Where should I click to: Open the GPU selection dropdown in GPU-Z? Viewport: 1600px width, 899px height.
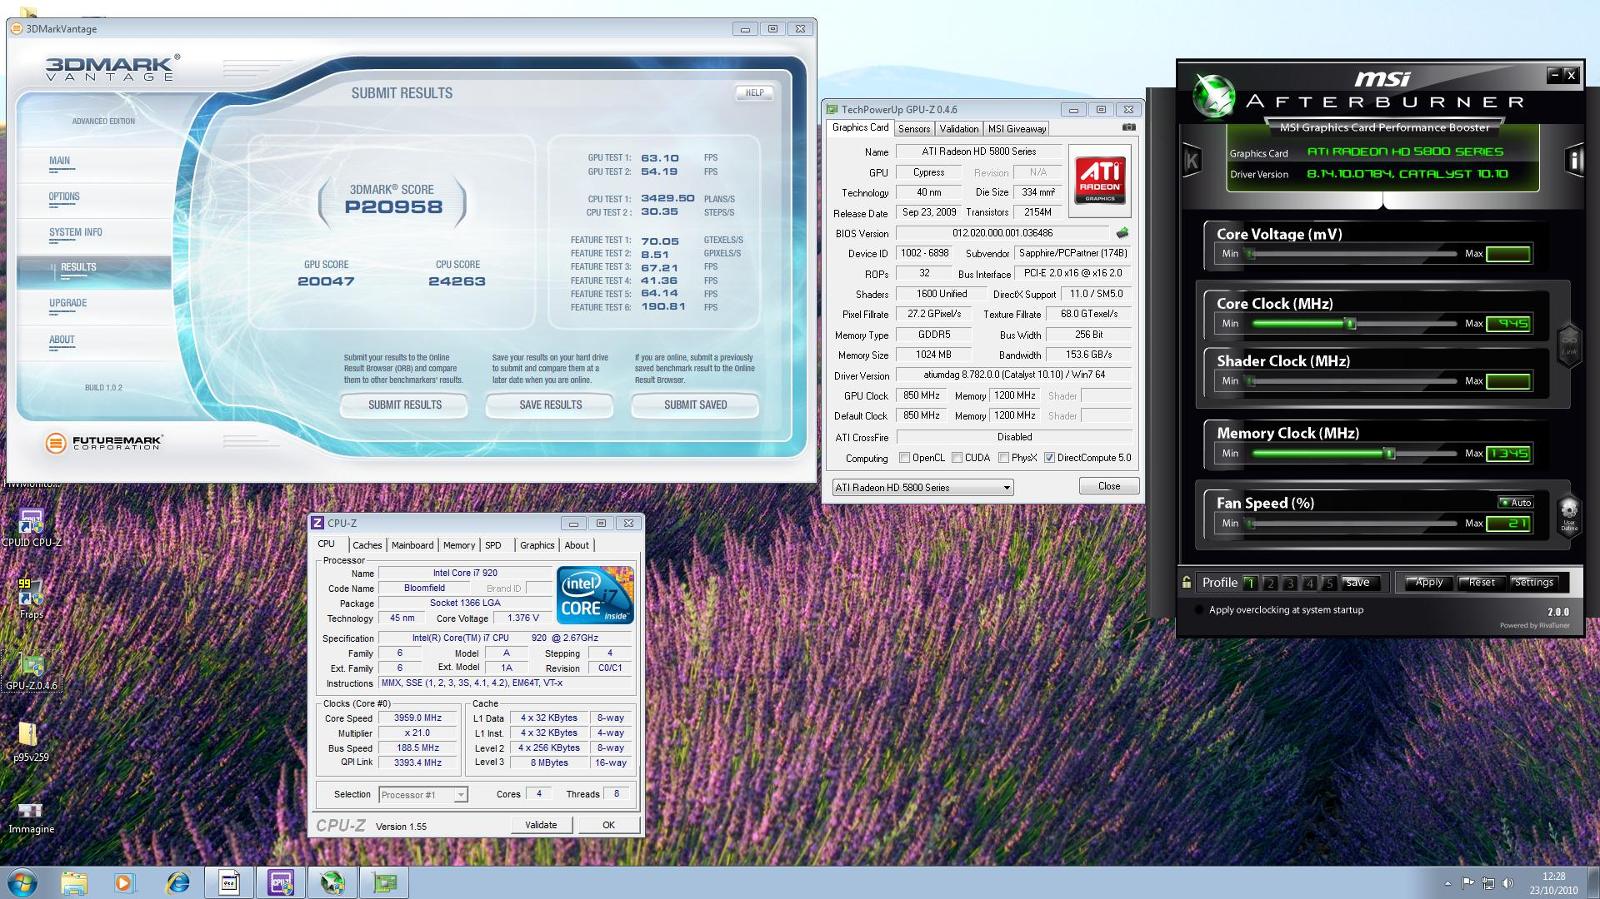(x=922, y=487)
